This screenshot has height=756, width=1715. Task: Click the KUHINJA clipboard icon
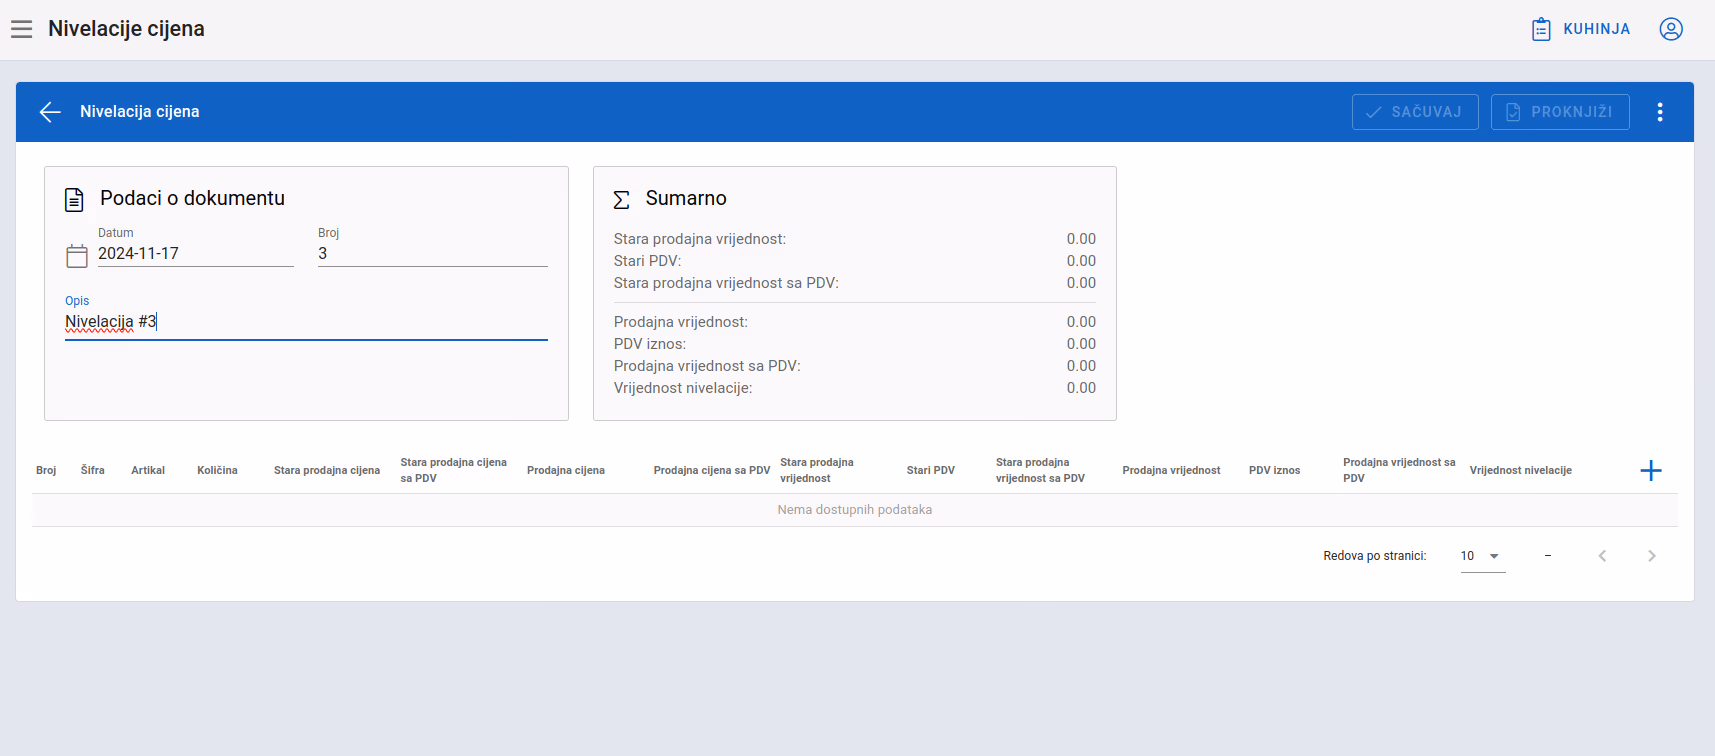click(1541, 29)
